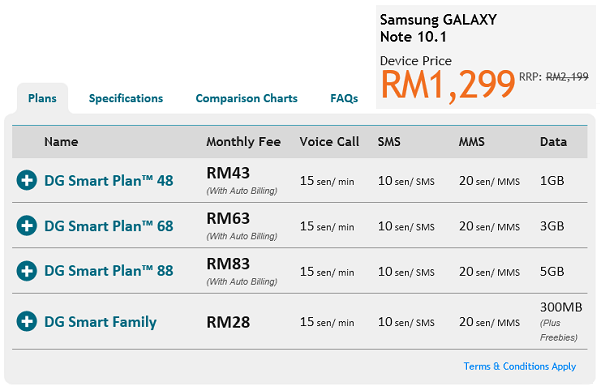Expand DG Smart Family plus icon
This screenshot has width=600, height=389.
click(27, 321)
